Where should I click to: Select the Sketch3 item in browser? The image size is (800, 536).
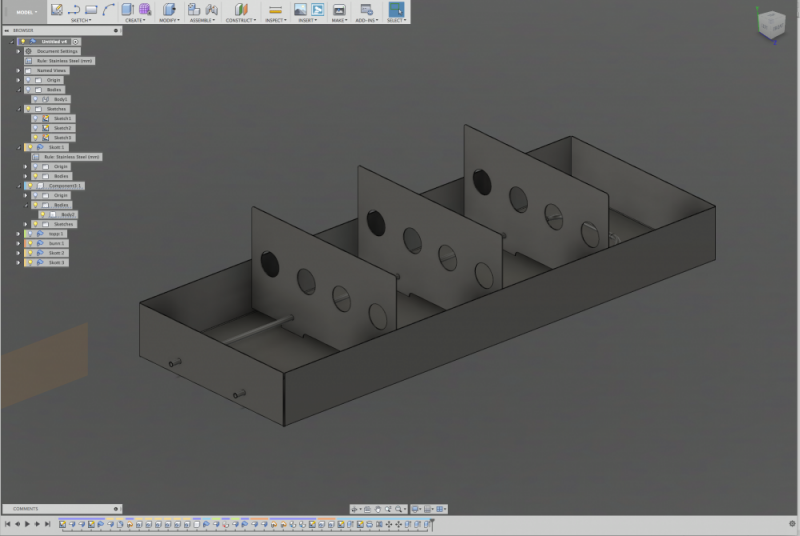pos(62,137)
